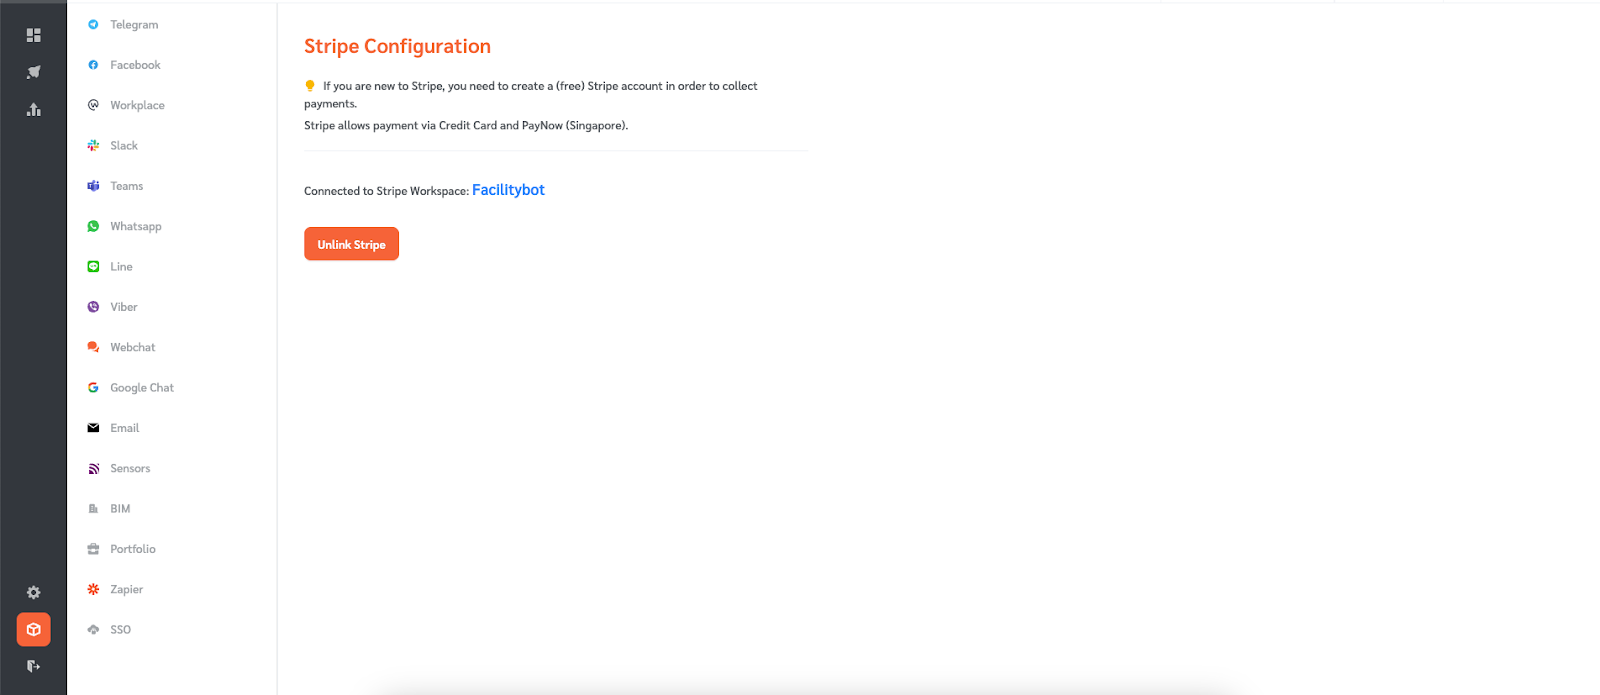
Task: Open the settings gear icon
Action: pos(34,592)
